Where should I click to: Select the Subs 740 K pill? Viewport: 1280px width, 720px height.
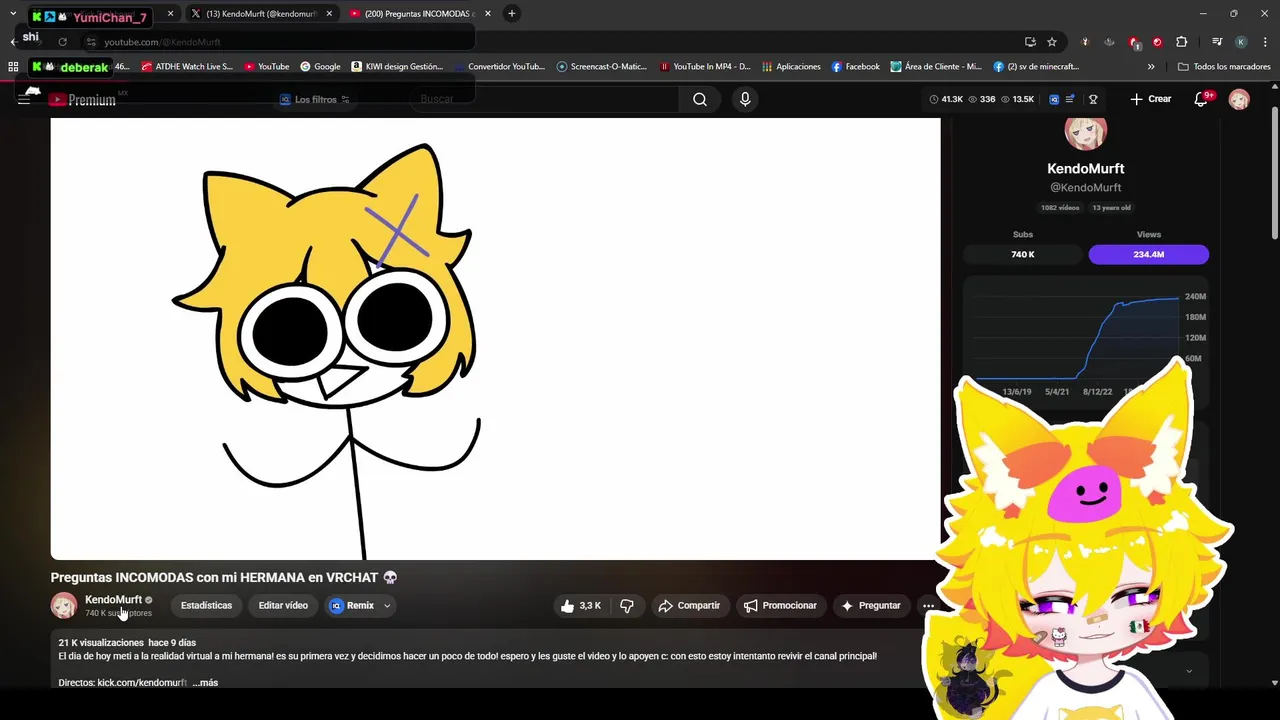[x=1022, y=254]
